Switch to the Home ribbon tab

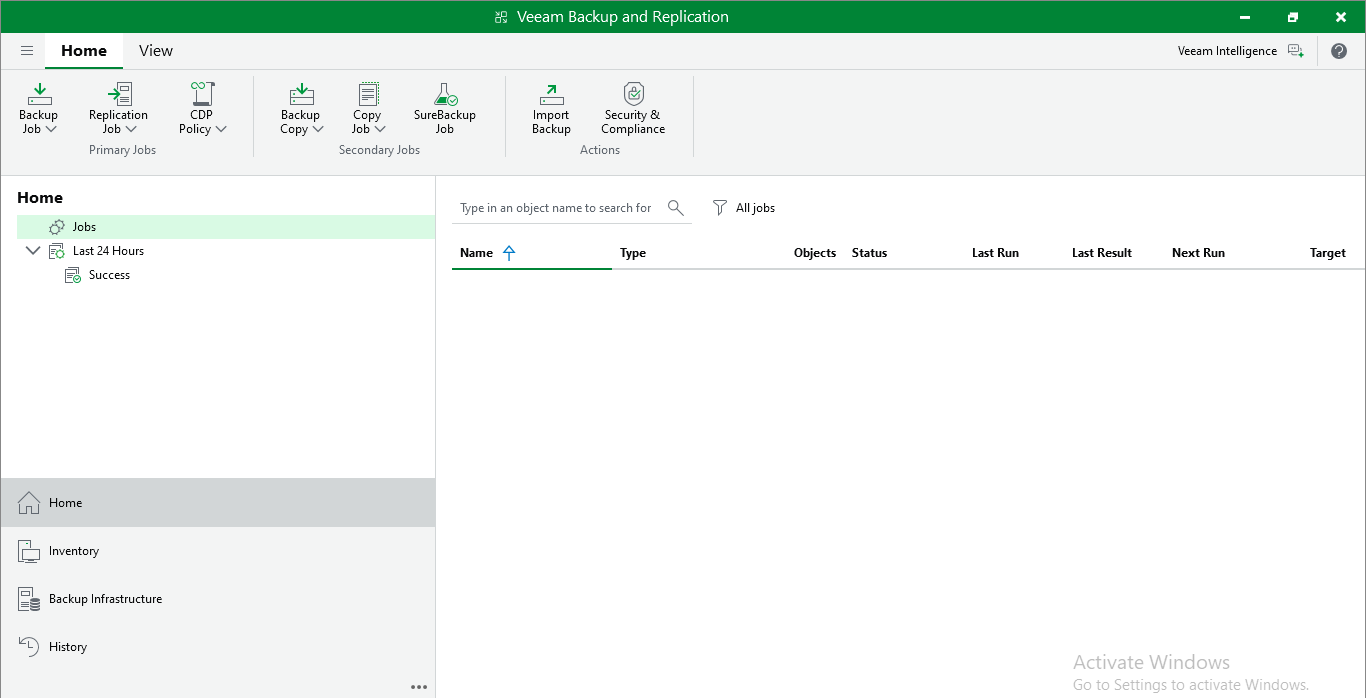(84, 51)
